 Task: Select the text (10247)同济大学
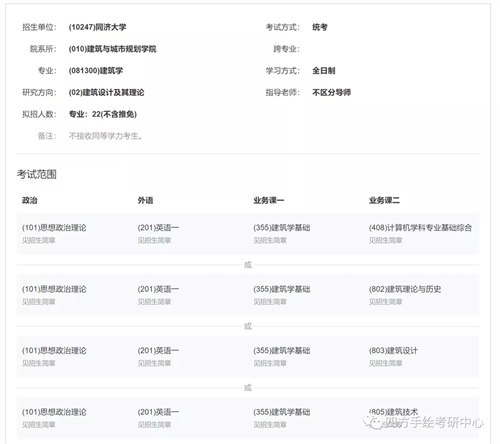pos(97,27)
